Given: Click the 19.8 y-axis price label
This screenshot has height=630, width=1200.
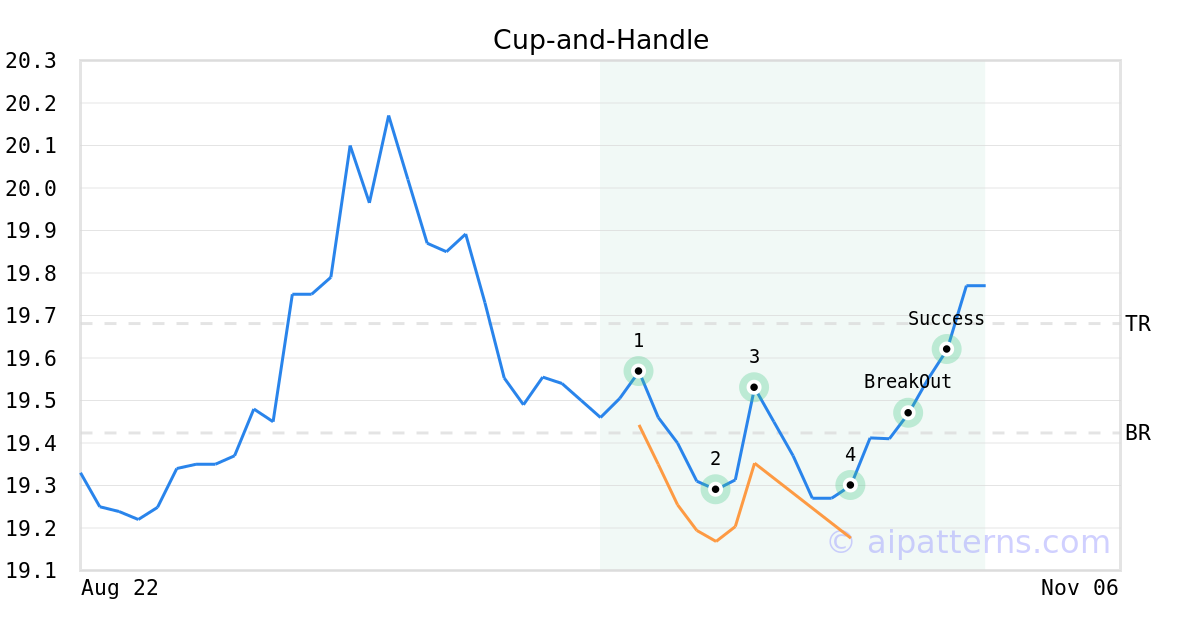Looking at the screenshot, I should pyautogui.click(x=31, y=273).
